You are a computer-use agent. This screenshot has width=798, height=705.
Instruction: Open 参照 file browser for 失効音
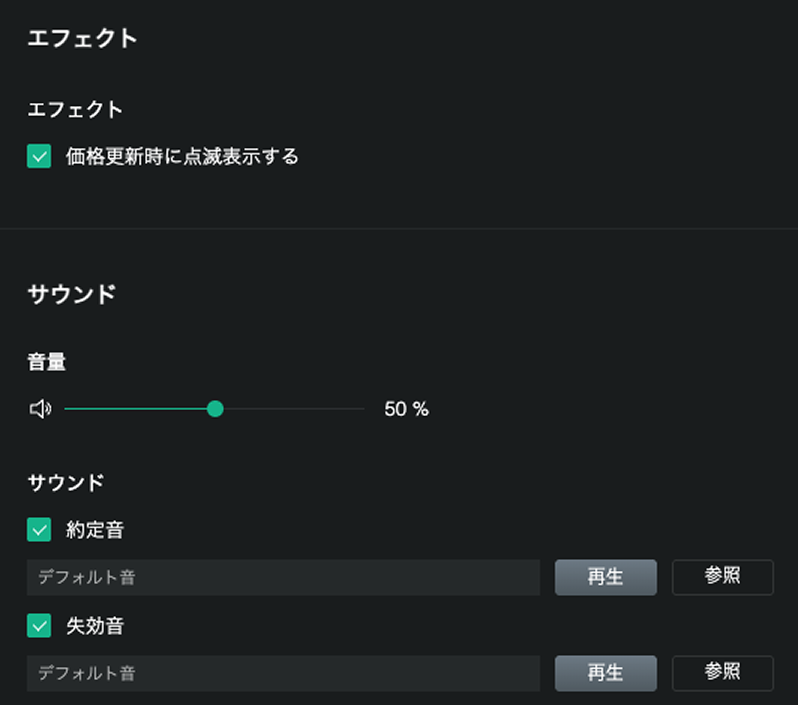(722, 673)
